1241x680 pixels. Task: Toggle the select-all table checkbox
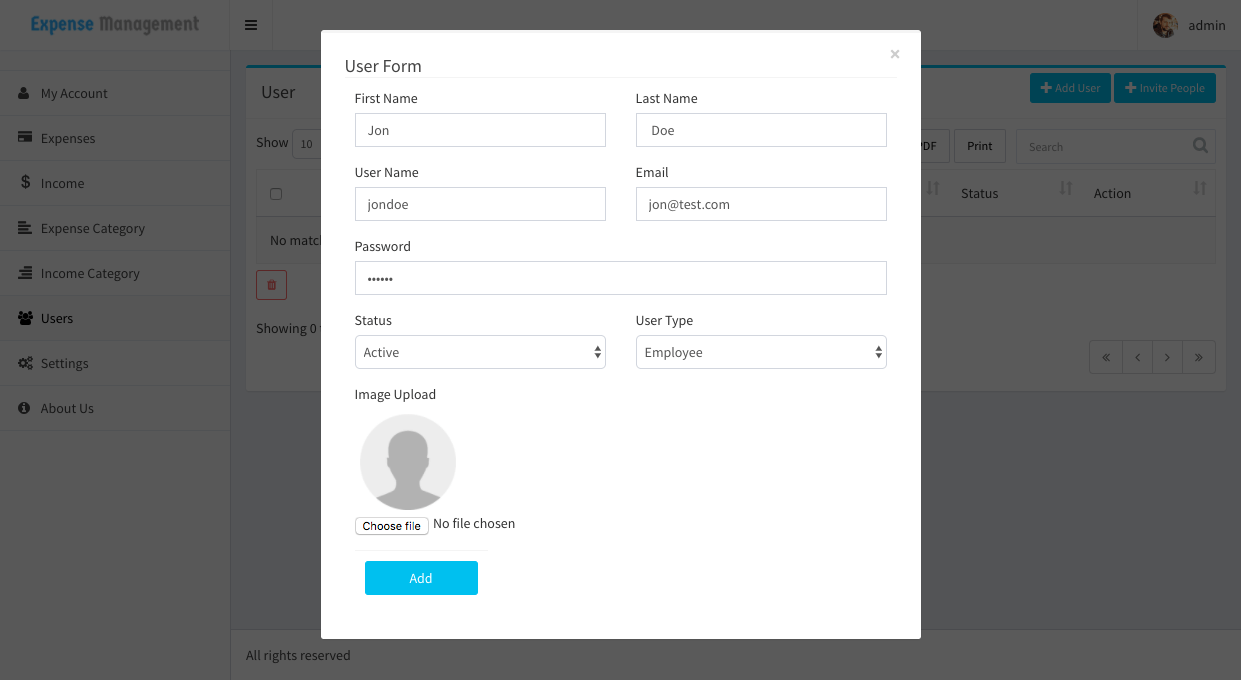coord(276,194)
